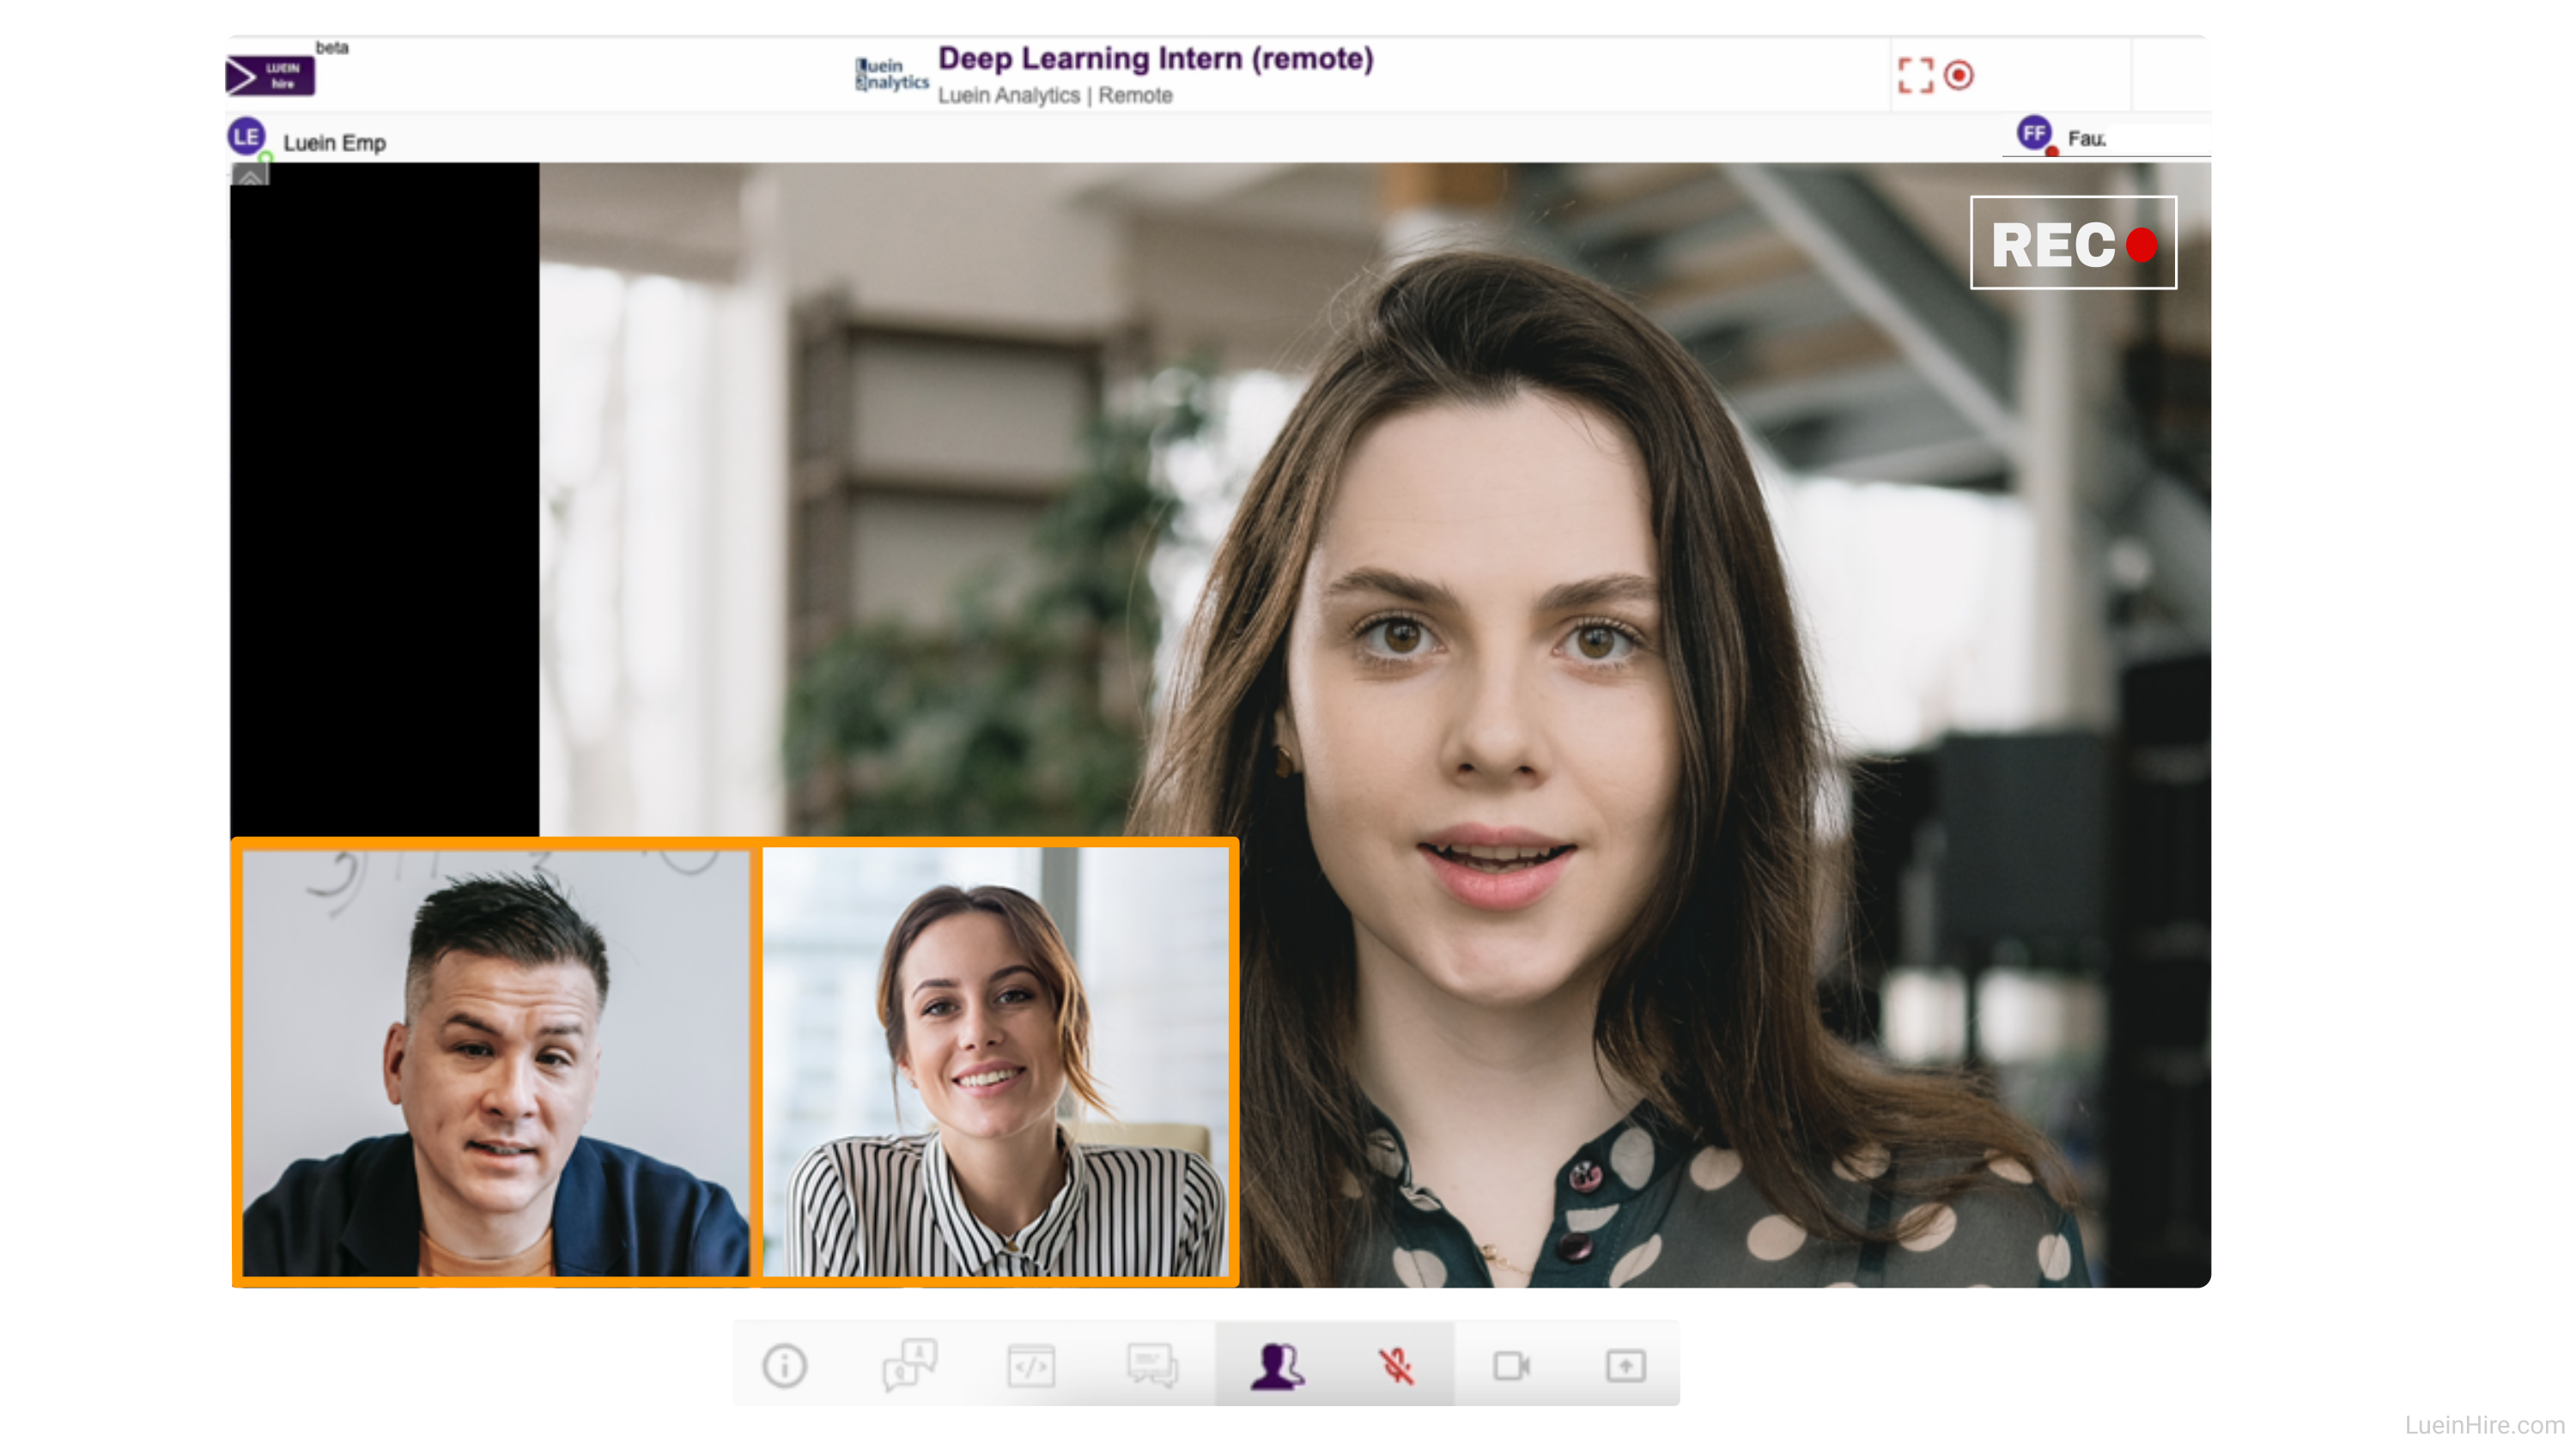Click the Deep Learning Intern (remote) title
The height and width of the screenshot is (1449, 2576).
coord(1155,58)
